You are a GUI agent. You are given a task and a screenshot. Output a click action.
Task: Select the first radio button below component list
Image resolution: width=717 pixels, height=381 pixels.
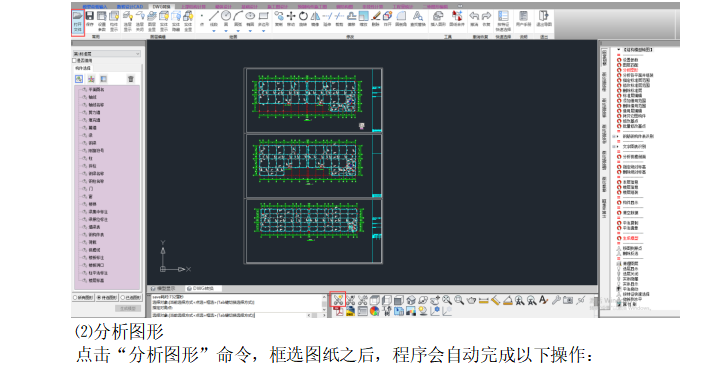coord(75,297)
